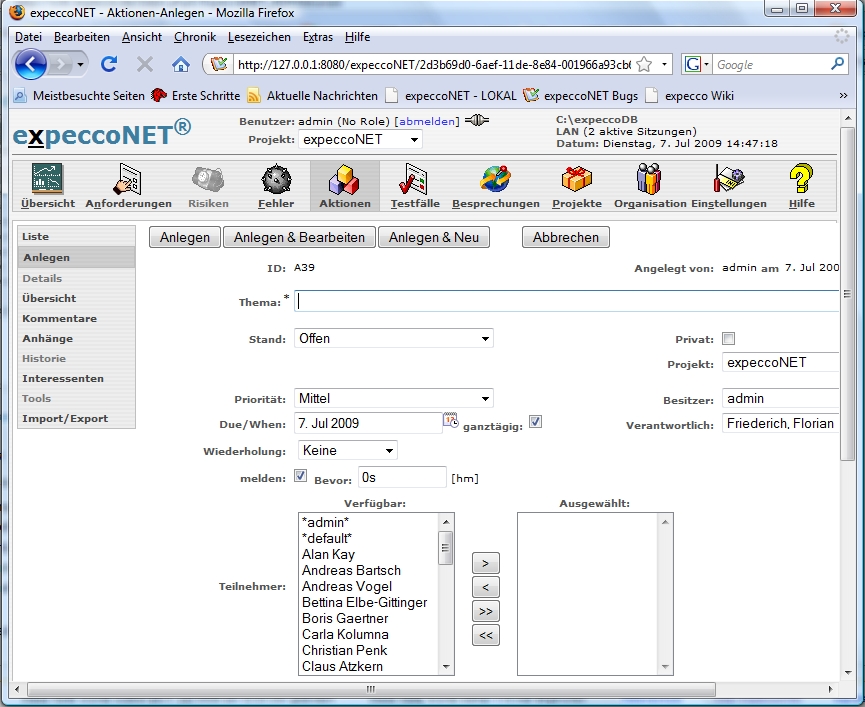
Task: Uncheck the ganztägig checkbox
Action: point(536,422)
